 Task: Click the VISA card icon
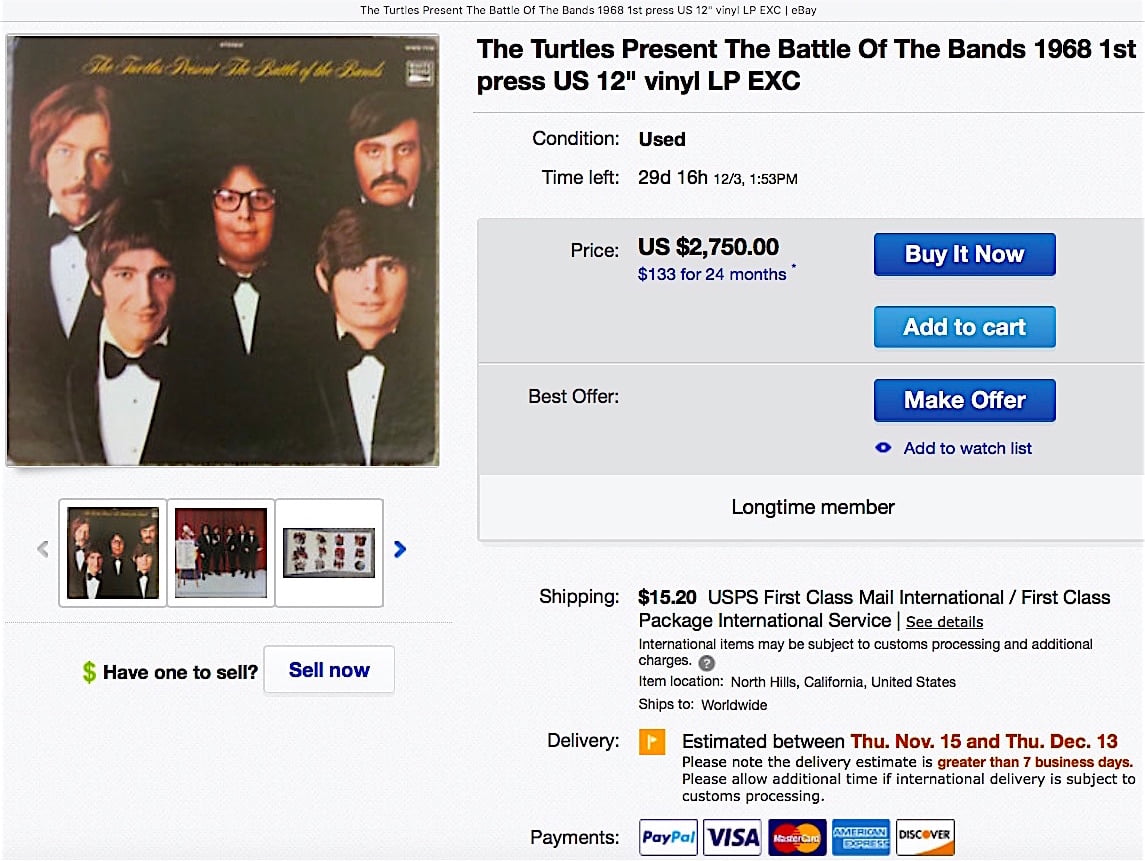733,837
